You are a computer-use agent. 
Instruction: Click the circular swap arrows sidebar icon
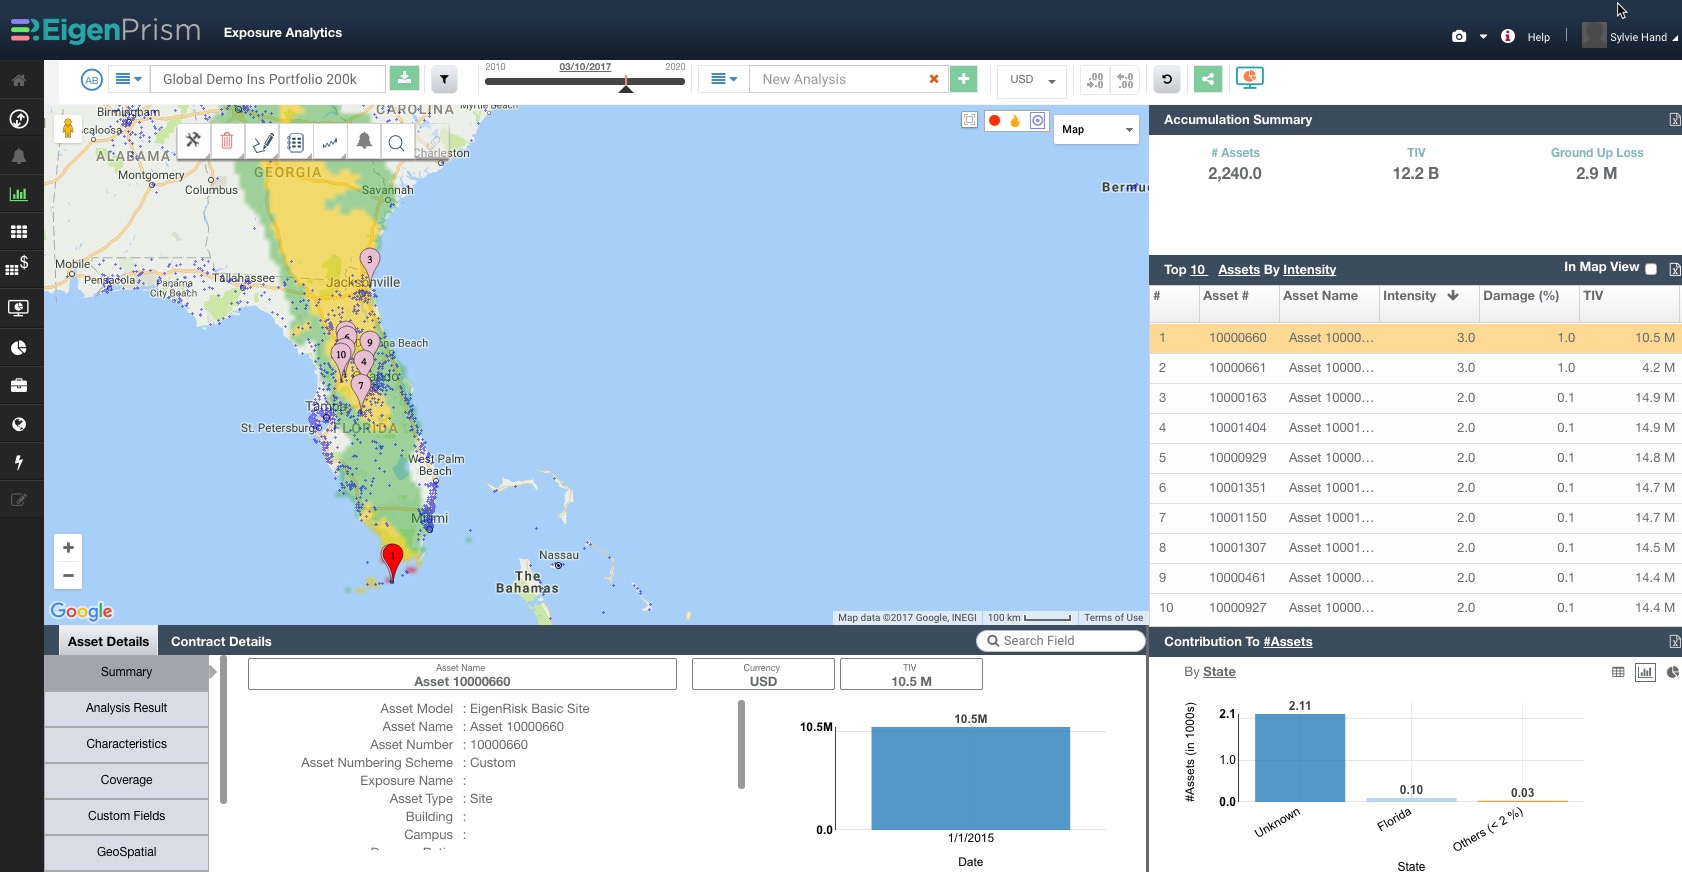point(19,119)
